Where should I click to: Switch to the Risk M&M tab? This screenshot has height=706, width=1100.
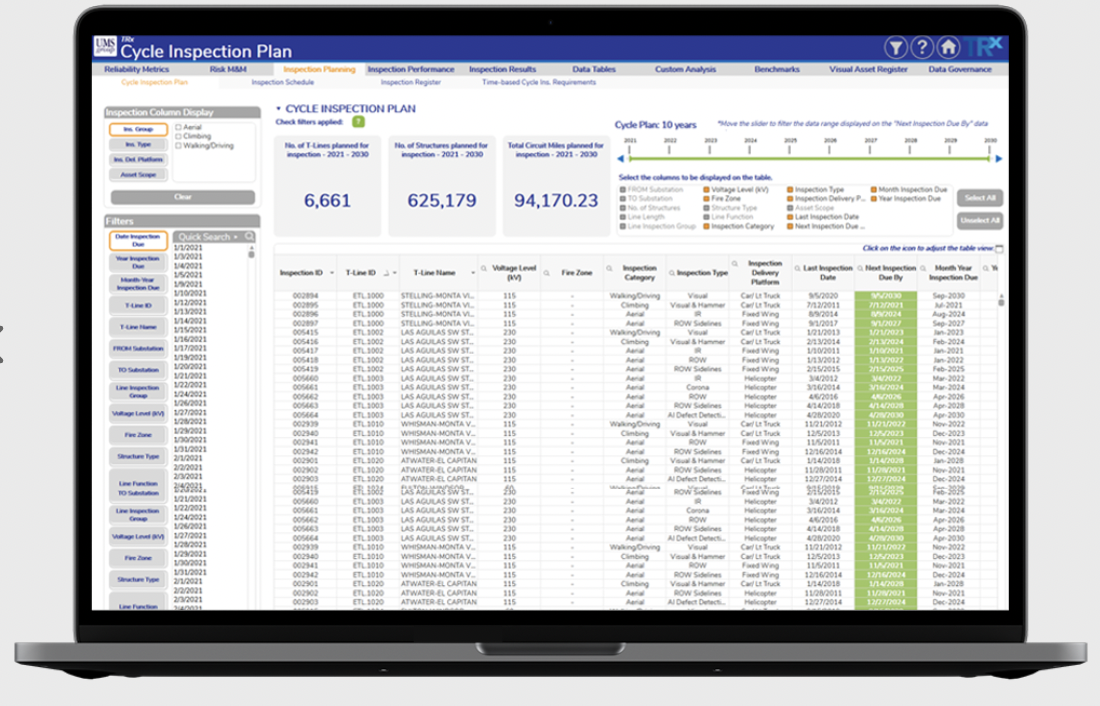228,70
